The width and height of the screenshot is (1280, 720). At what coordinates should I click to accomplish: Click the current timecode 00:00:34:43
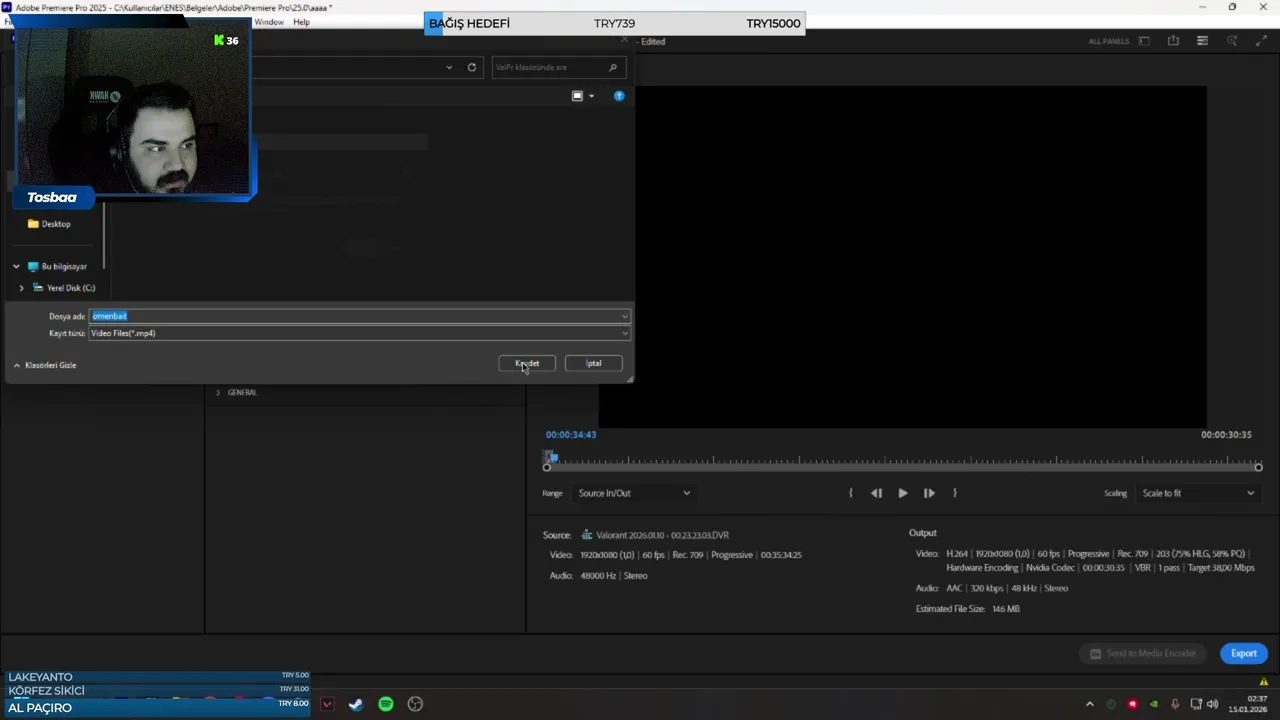pos(570,435)
